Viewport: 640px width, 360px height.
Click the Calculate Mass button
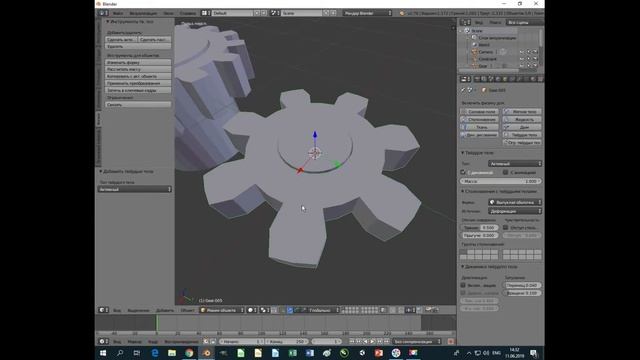tap(138, 69)
